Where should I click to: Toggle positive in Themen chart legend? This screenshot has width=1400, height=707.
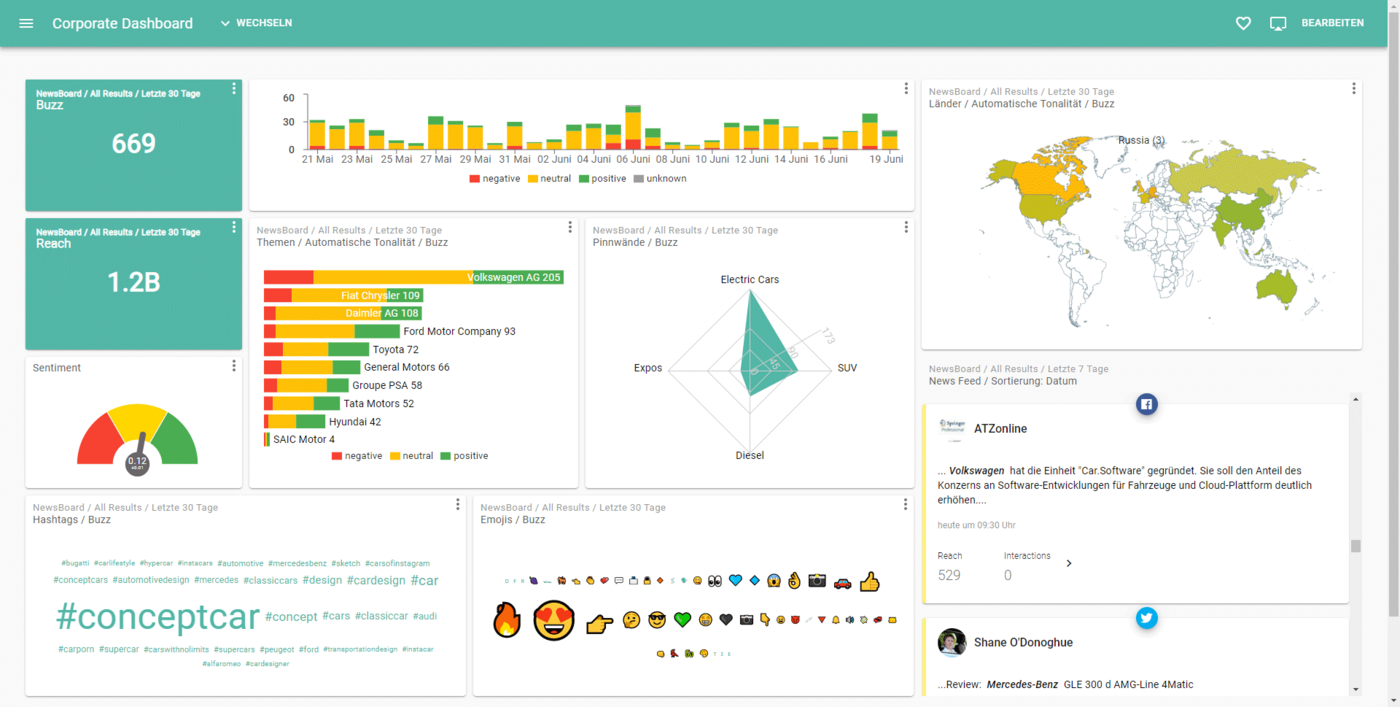coord(464,456)
